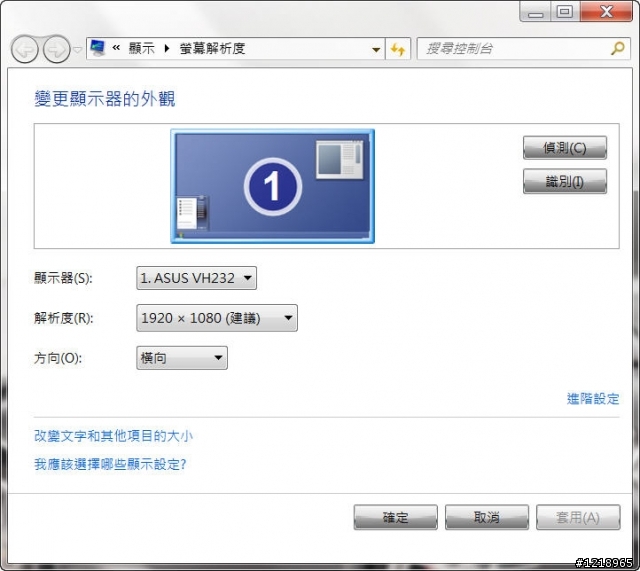Open 我應該選擇哪些顯示設定? help link
The image size is (640, 571).
coord(110,464)
